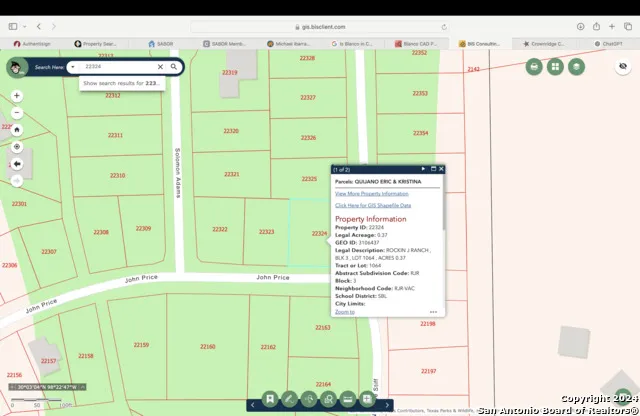Screen dimensions: 640x416
Task: Clear the search text with X
Action: pos(160,67)
